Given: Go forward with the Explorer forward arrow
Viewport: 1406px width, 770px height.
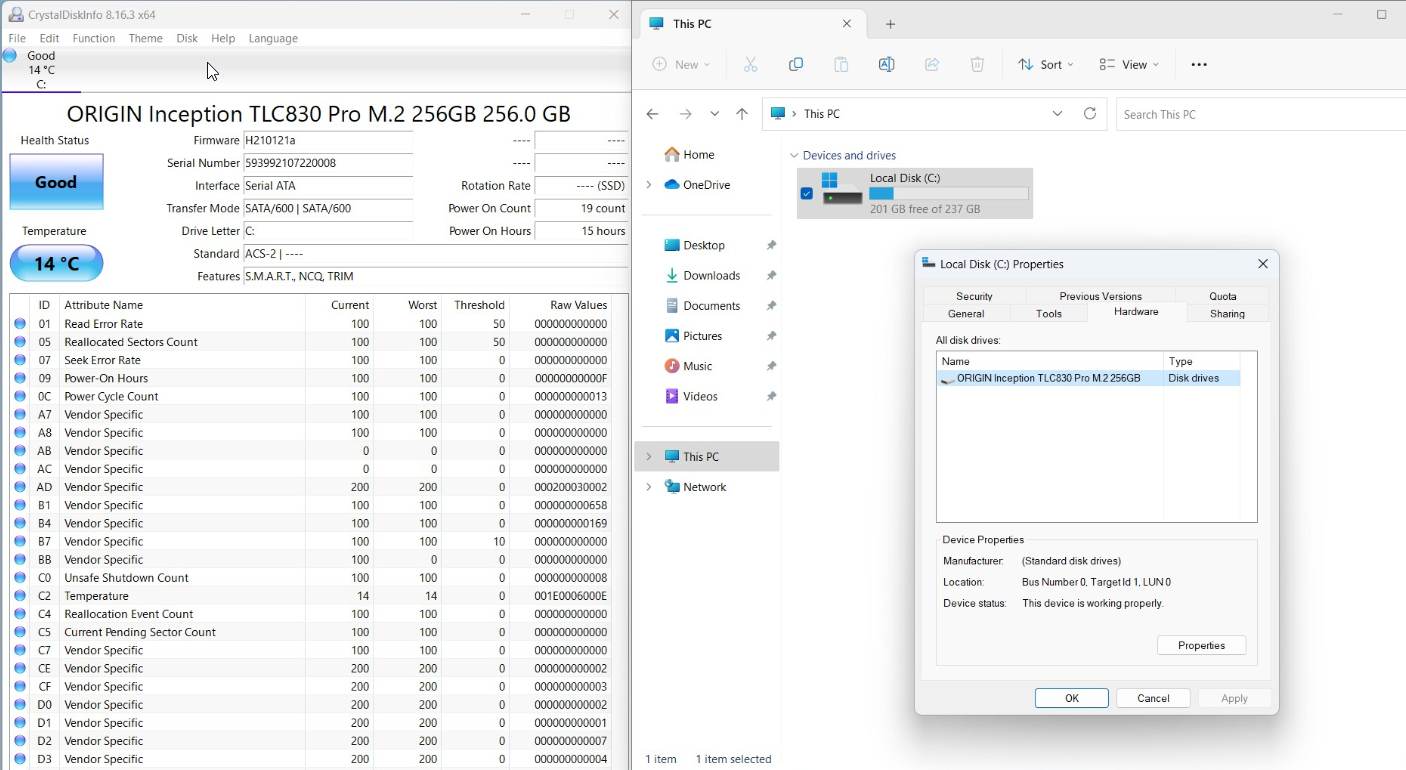Looking at the screenshot, I should 685,114.
